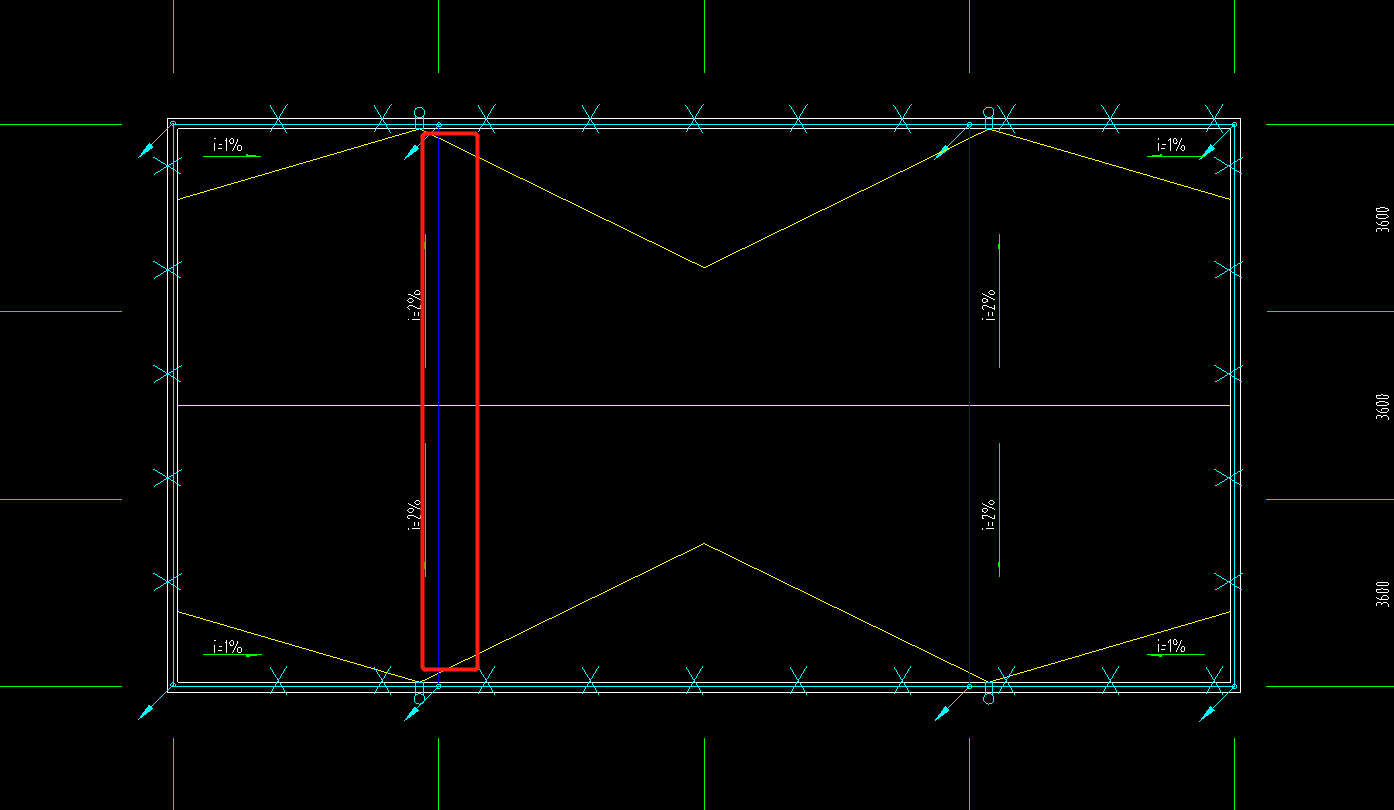Screen dimensions: 1394x810
Task: Select the bottom-left i=1% slope label
Action: 227,647
